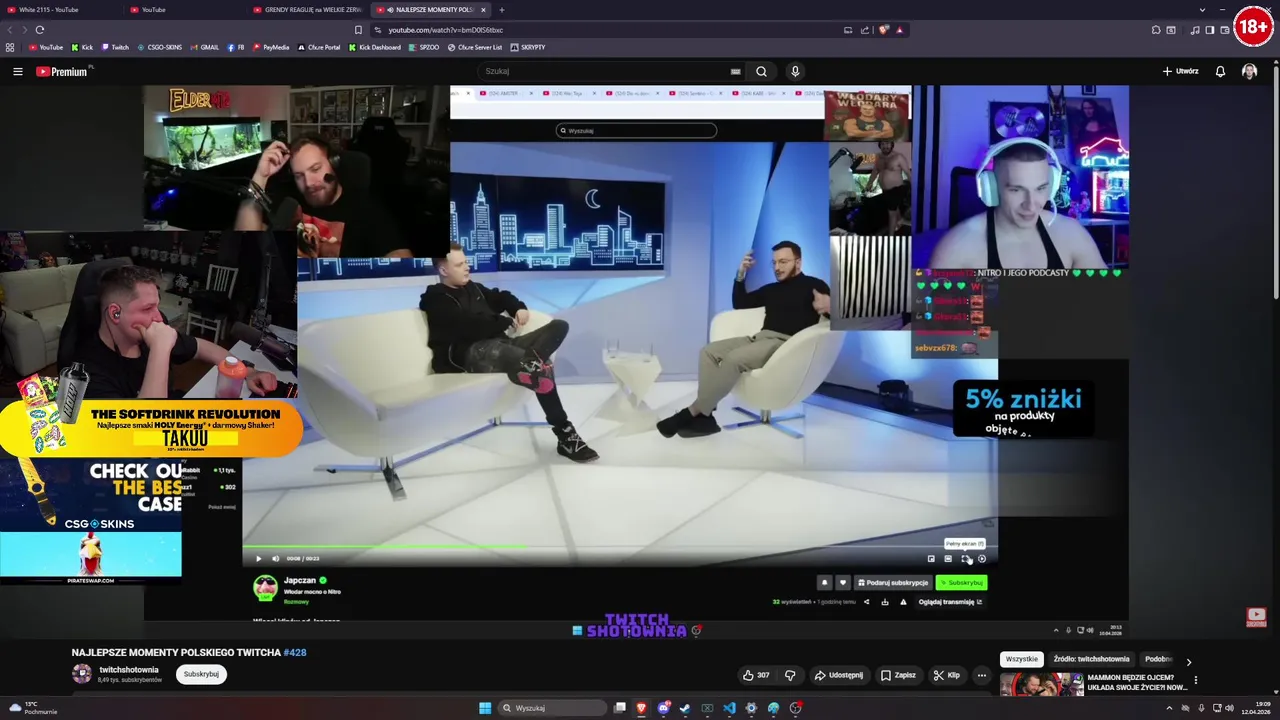Open the Kick bookmark
This screenshot has width=1280, height=720.
83,47
